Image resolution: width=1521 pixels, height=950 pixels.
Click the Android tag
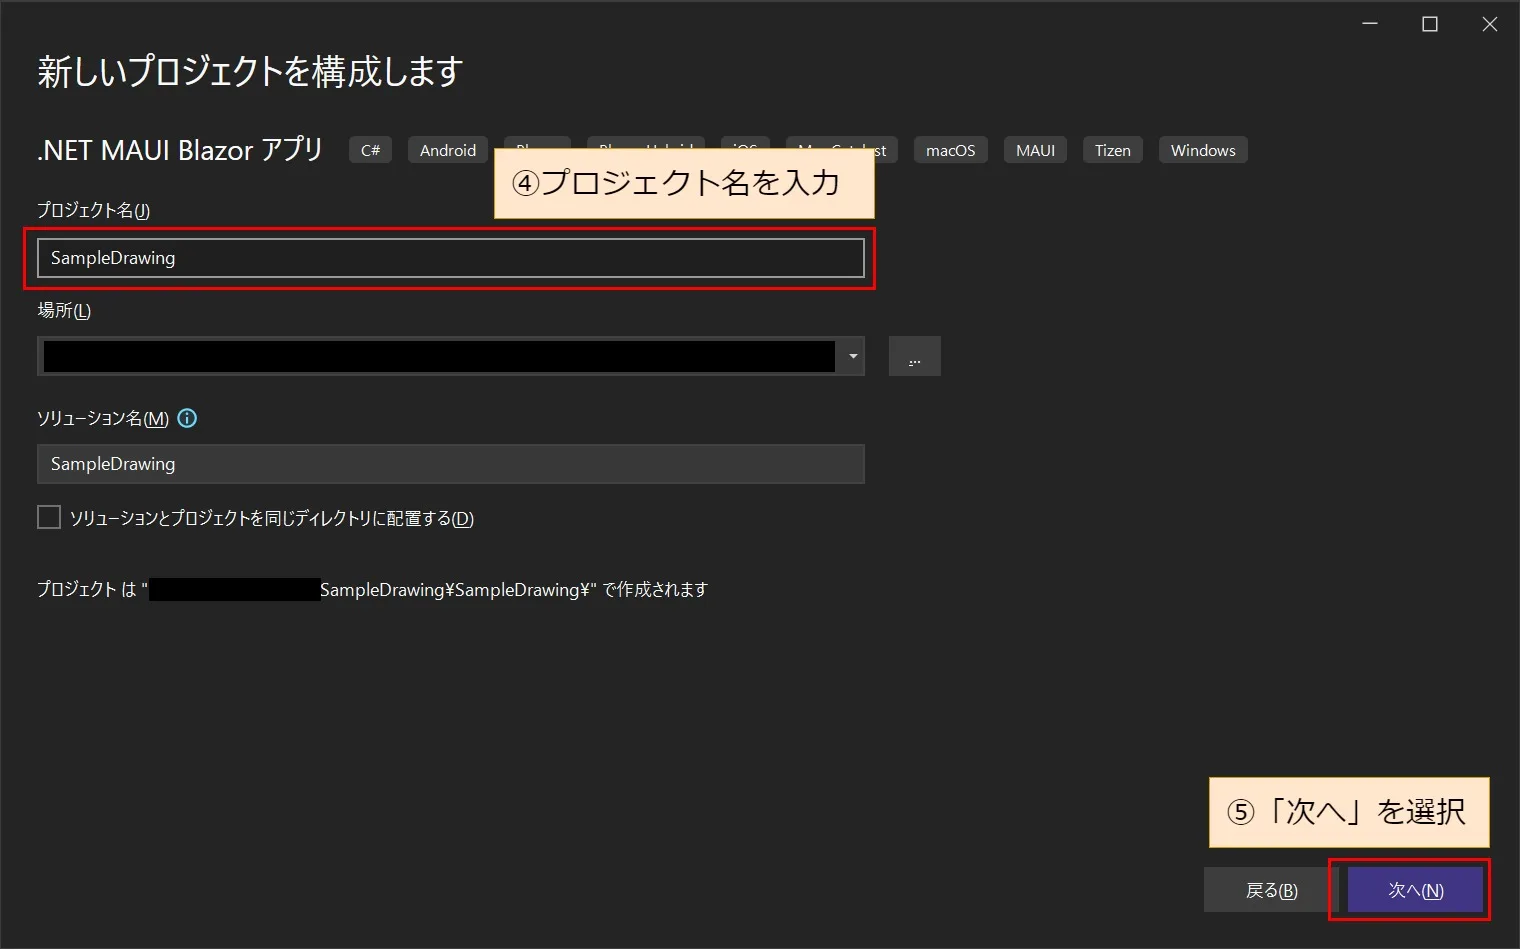(x=447, y=150)
